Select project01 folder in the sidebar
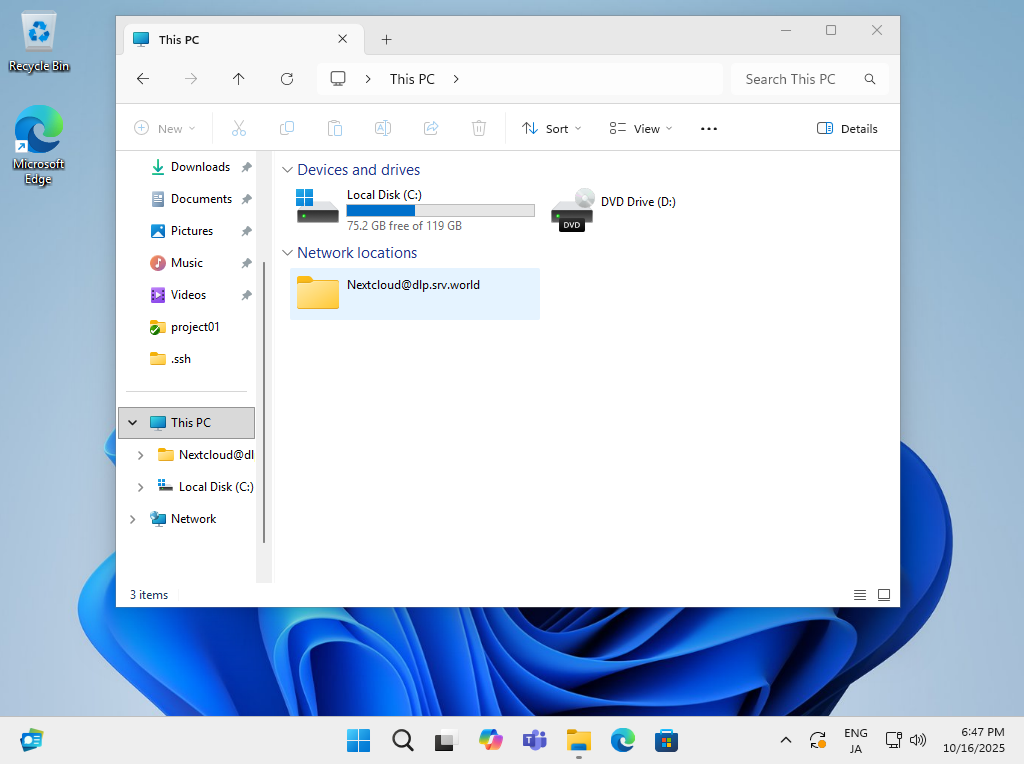The width and height of the screenshot is (1024, 764). pos(194,327)
